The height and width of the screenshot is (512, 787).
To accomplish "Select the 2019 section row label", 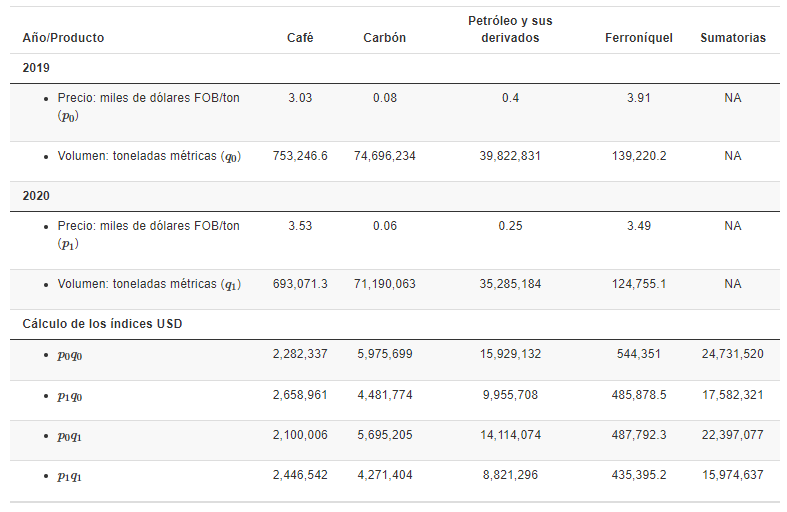I will (36, 68).
